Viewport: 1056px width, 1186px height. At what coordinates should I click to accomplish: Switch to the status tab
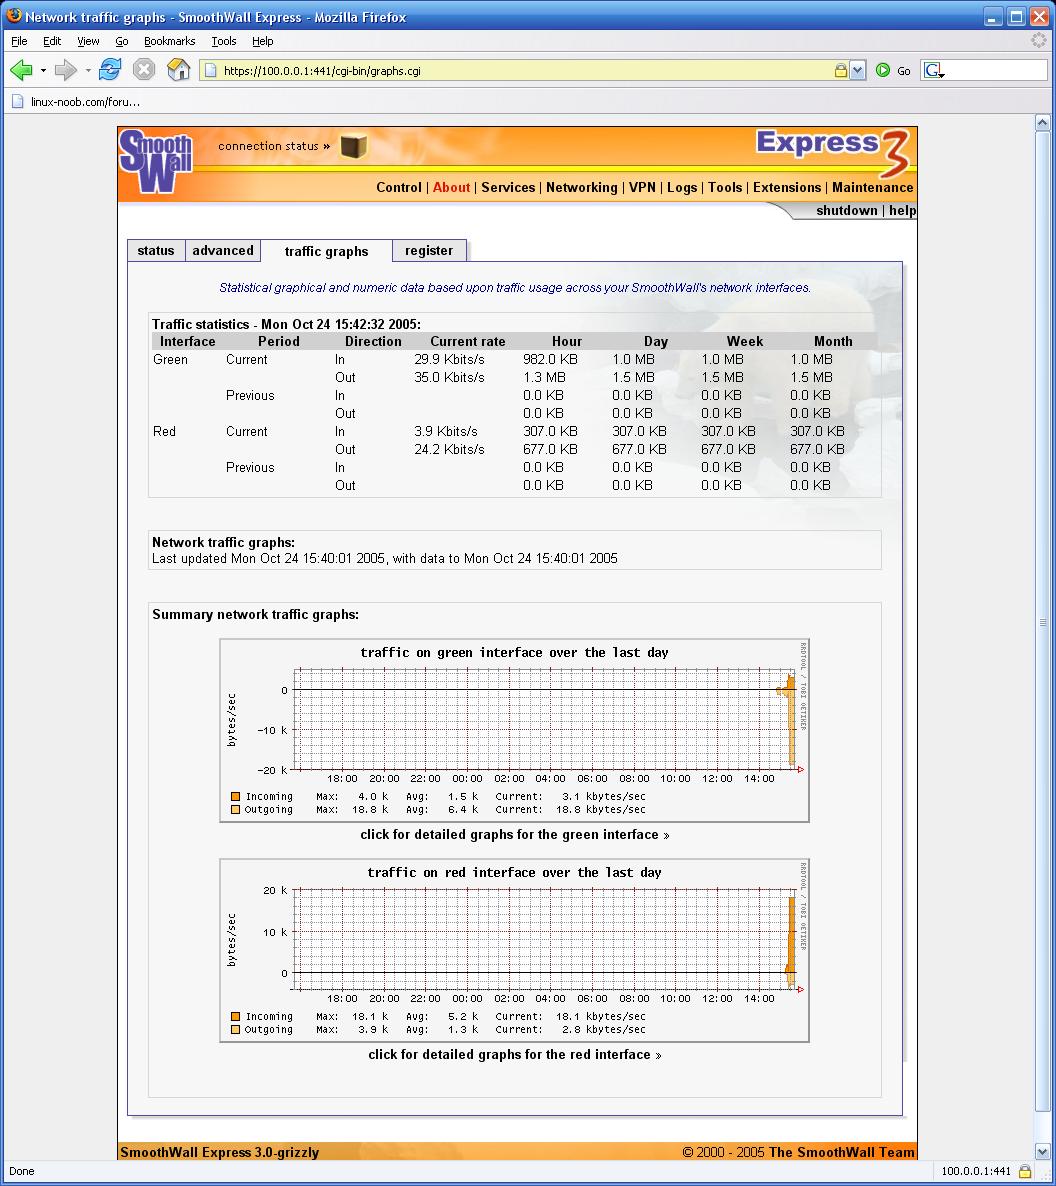(156, 250)
